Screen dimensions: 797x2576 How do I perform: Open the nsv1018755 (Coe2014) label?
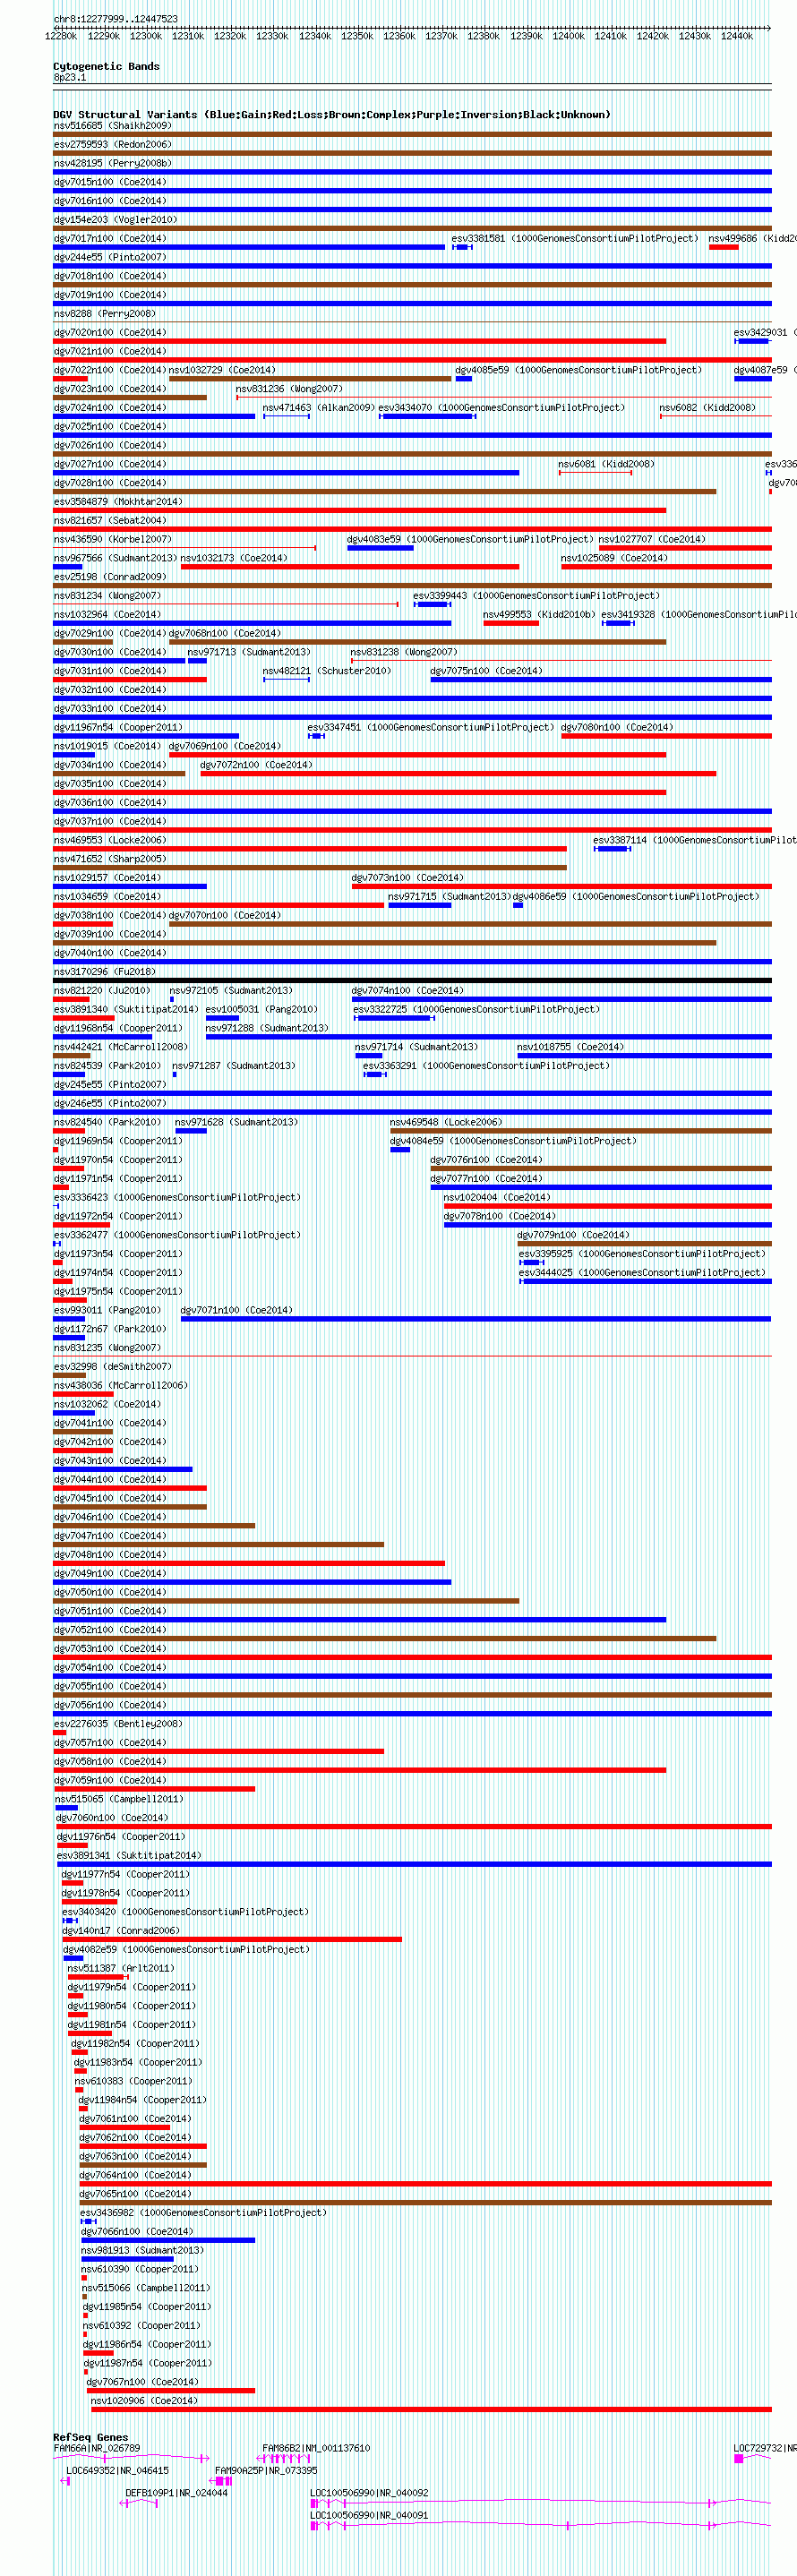(570, 1047)
